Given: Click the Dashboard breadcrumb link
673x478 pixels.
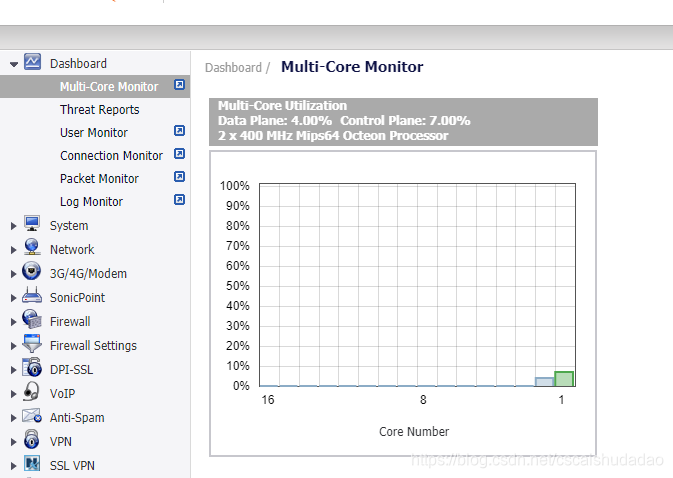Looking at the screenshot, I should pos(233,68).
